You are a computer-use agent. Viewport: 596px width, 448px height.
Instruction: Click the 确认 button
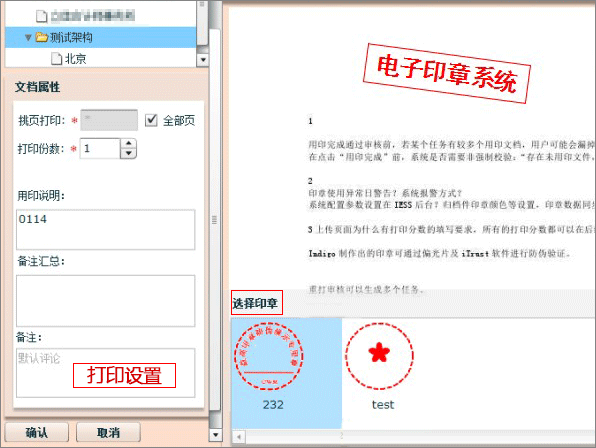tap(36, 432)
